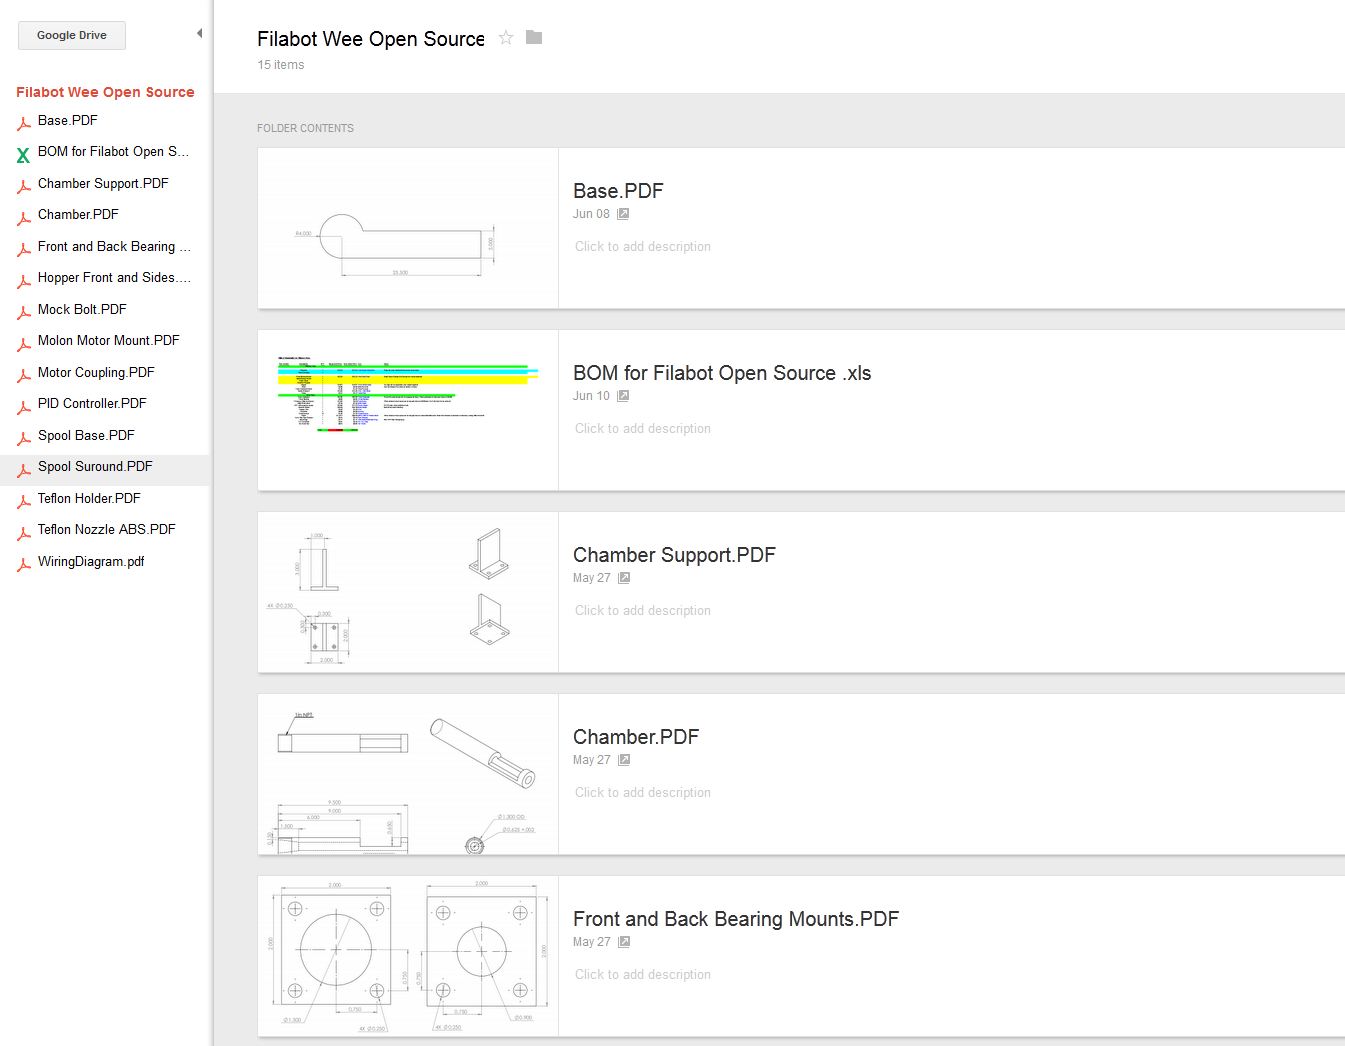This screenshot has height=1046, width=1345.
Task: Open Motor Coupling.PDF from the sidebar
Action: coord(96,372)
